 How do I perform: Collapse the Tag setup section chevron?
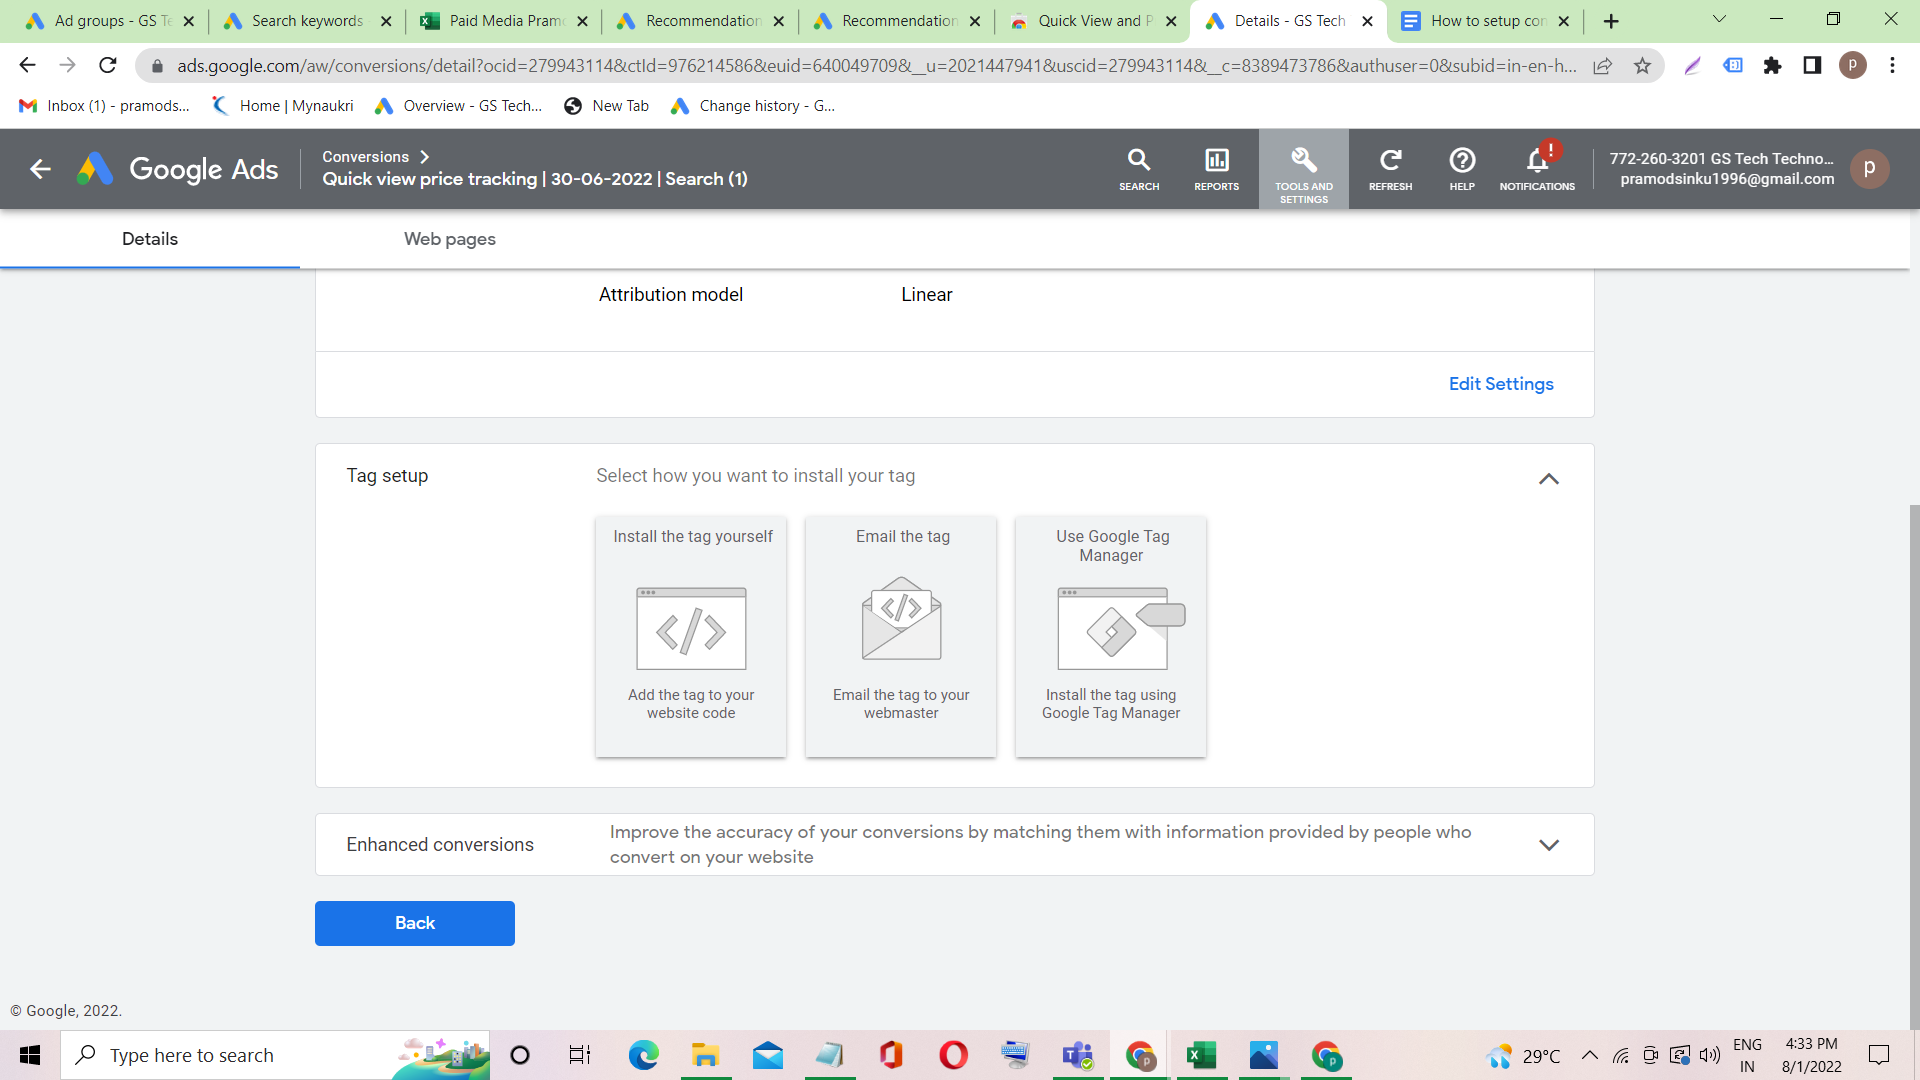[1548, 479]
